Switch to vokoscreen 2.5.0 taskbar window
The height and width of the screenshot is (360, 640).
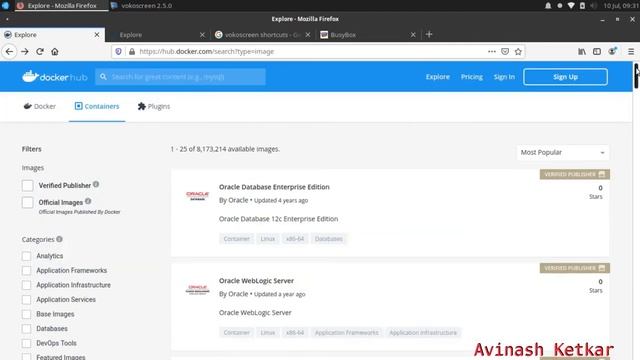tap(142, 6)
